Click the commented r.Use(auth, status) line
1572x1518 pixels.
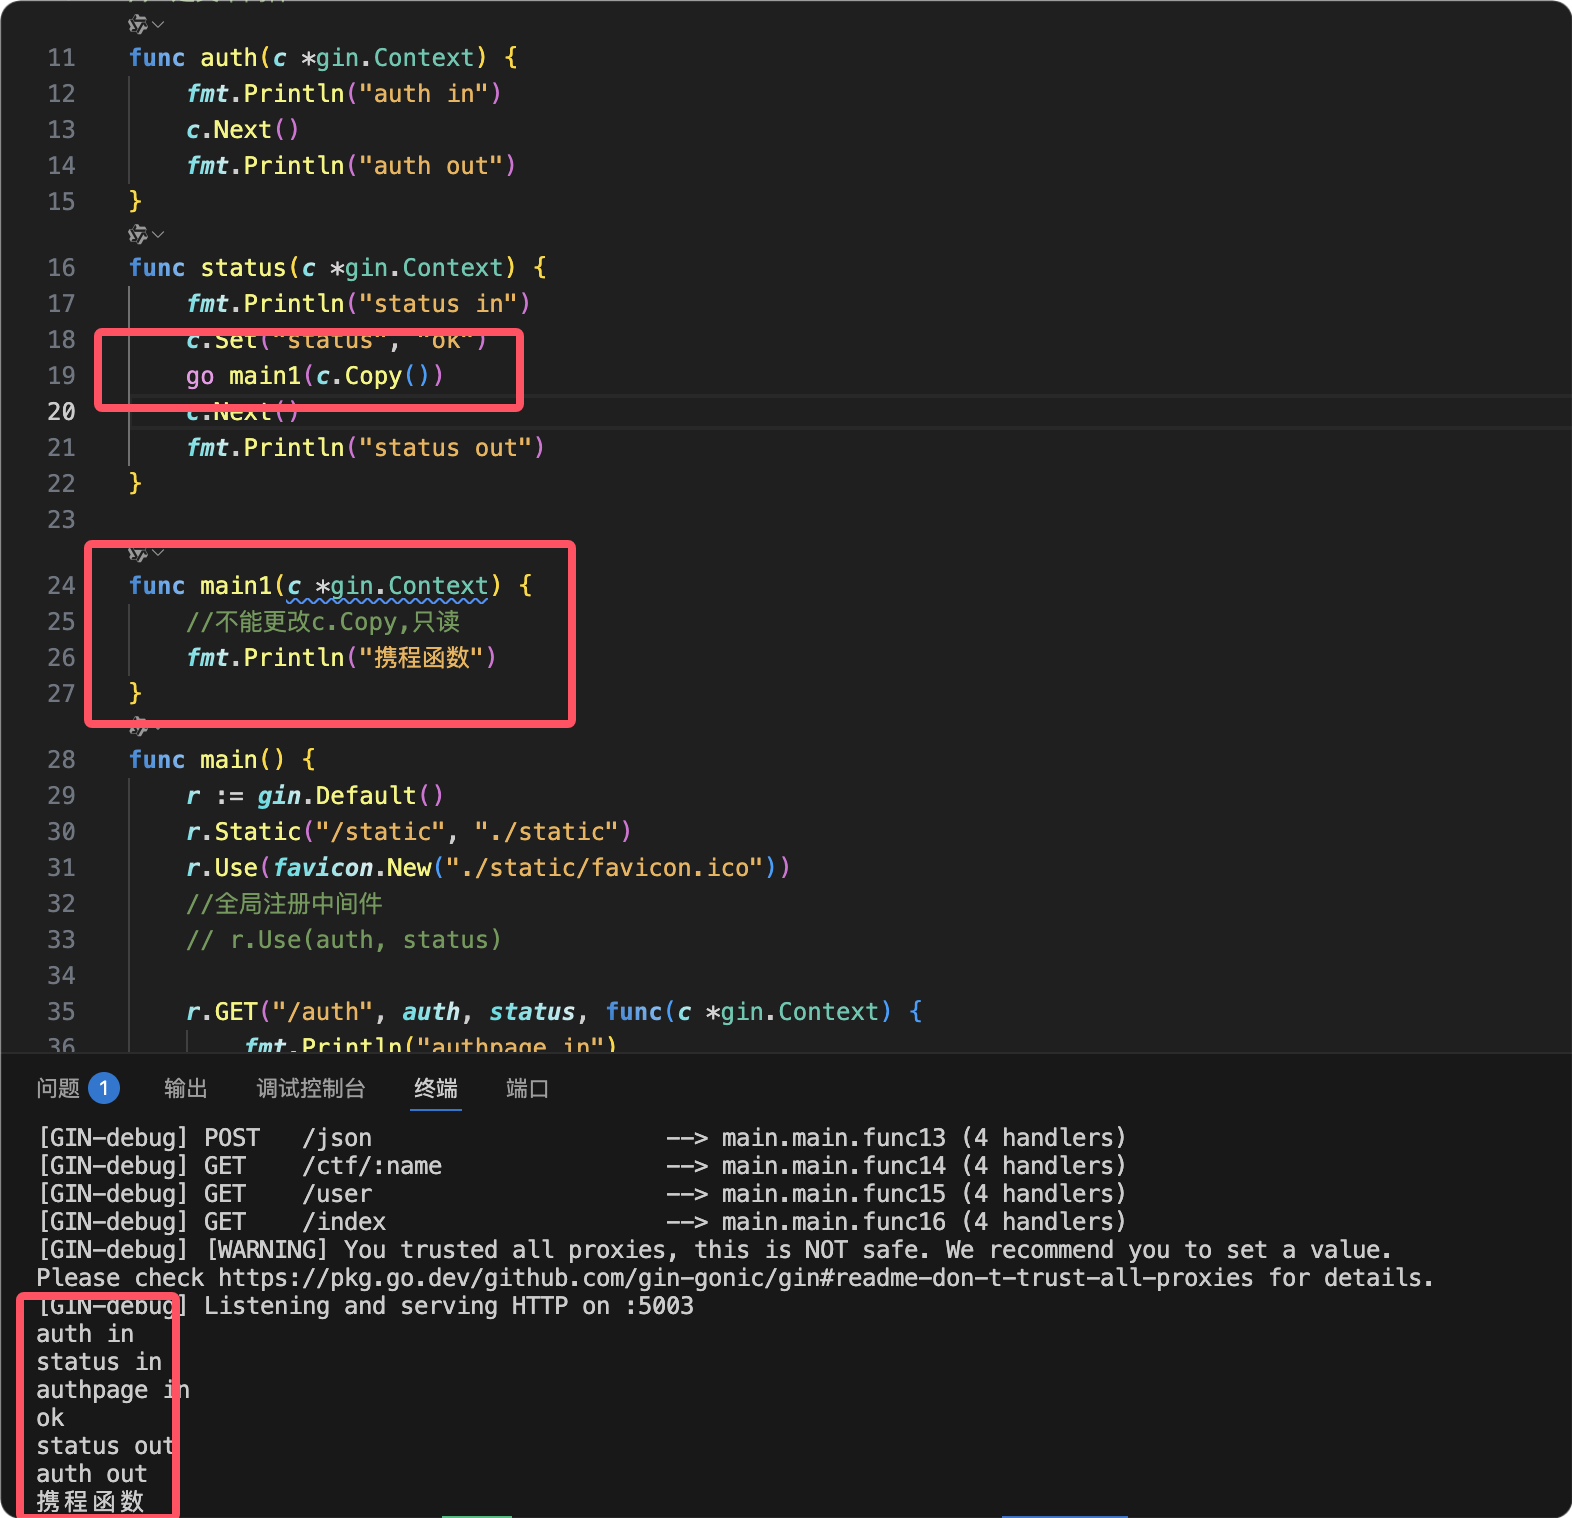343,940
